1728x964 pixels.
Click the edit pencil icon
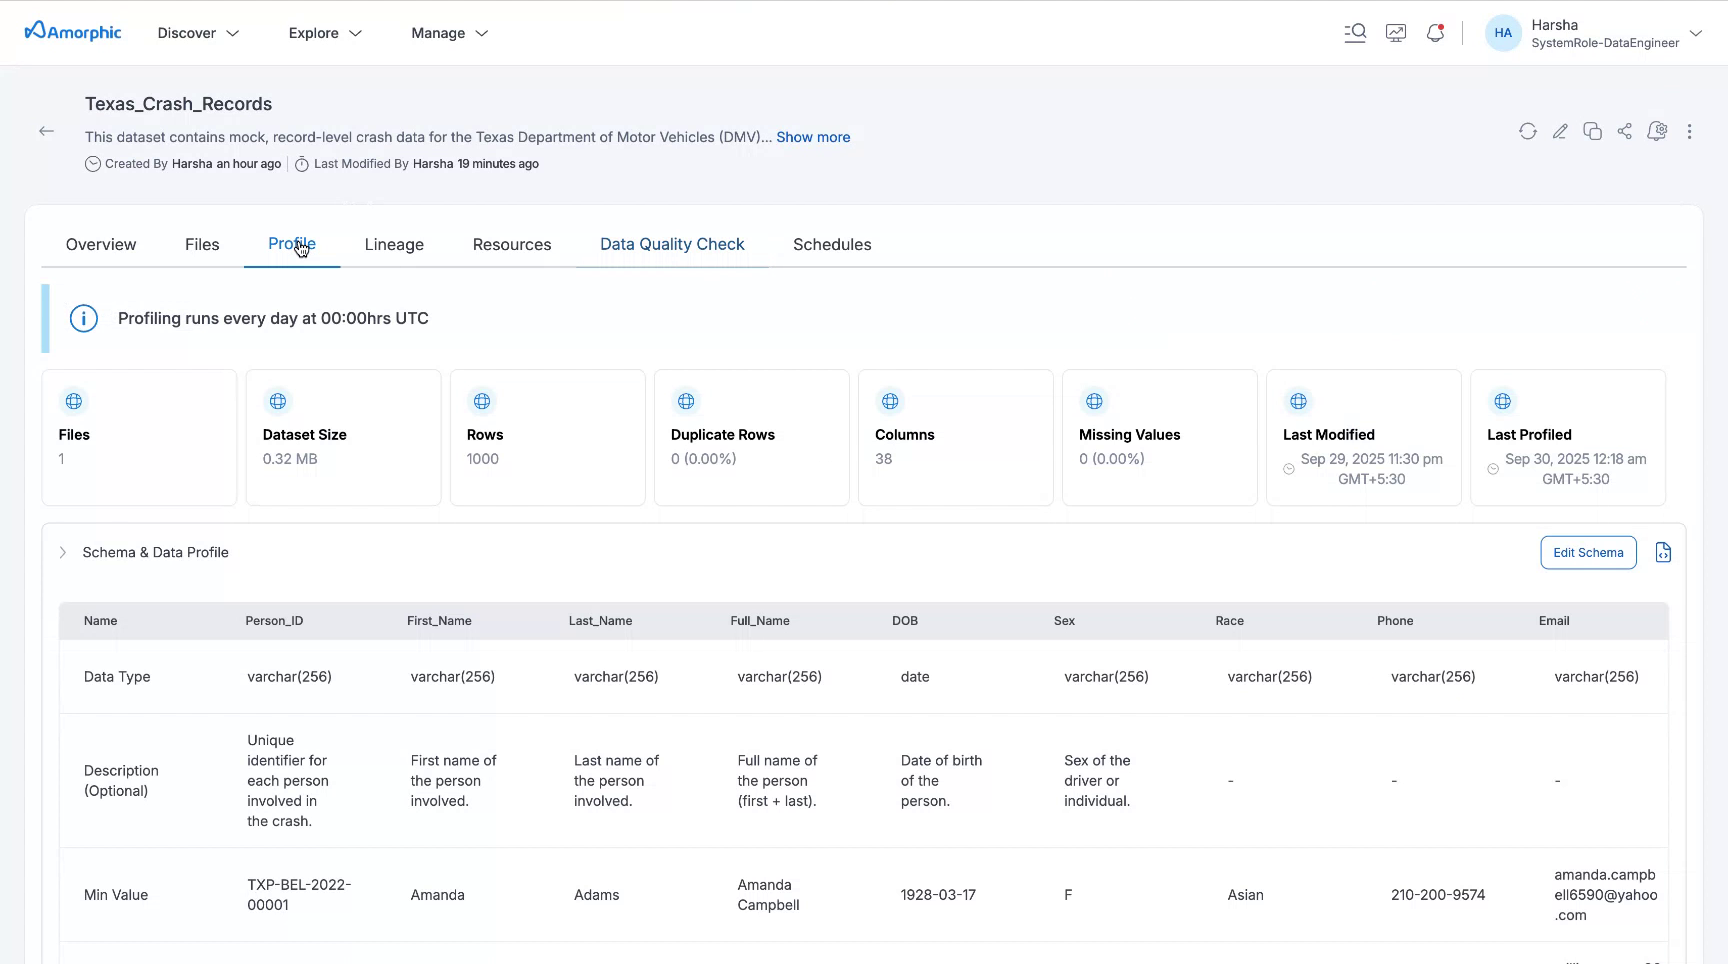click(1559, 131)
